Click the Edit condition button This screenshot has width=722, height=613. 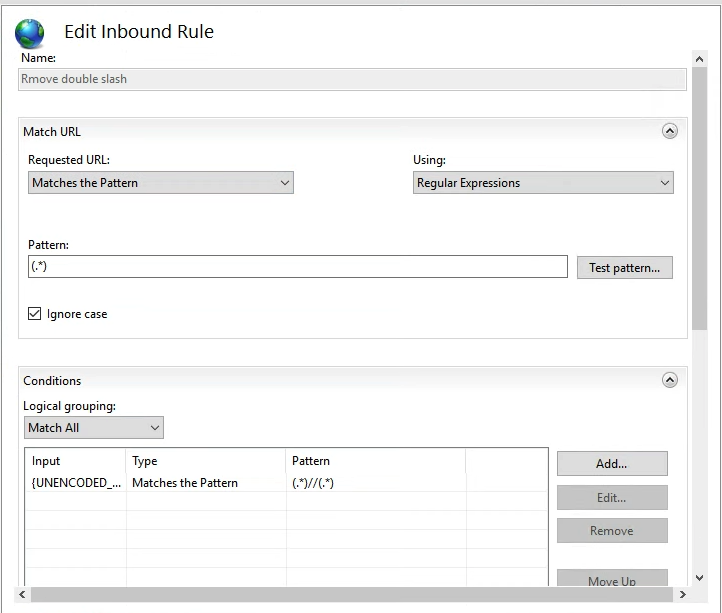point(612,497)
